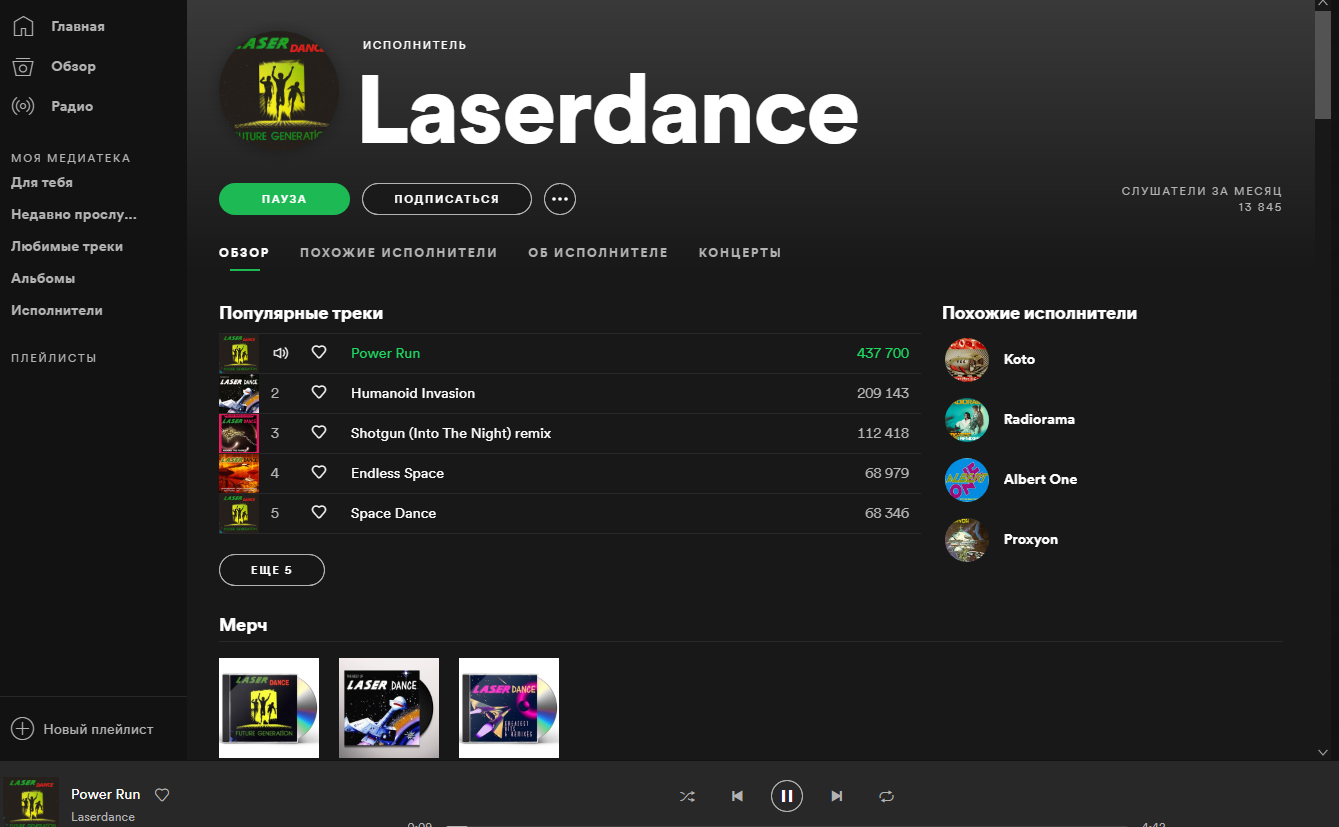Viewport: 1339px width, 827px height.
Task: Open the Best of Laserdance vinyl merch item
Action: coord(389,708)
